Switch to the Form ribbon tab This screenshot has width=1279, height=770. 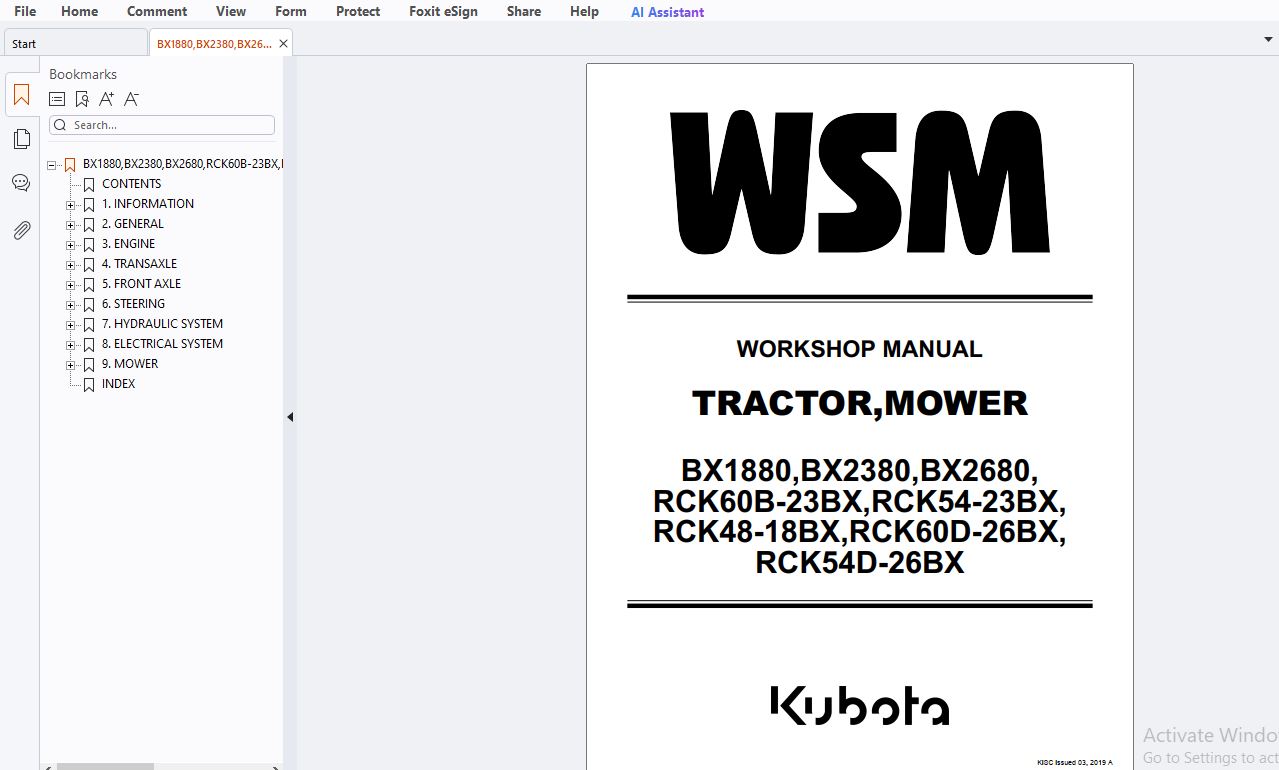click(291, 11)
